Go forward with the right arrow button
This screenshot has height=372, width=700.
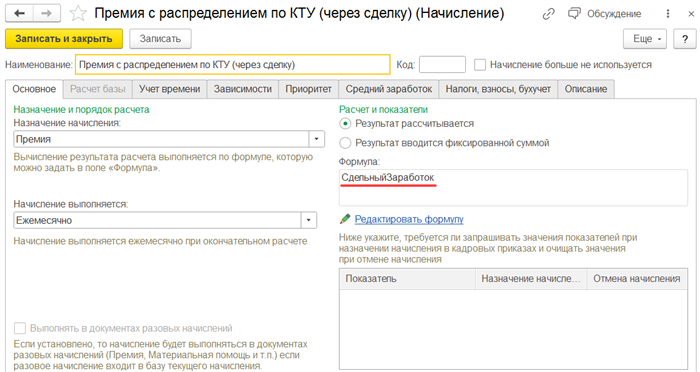pyautogui.click(x=48, y=14)
